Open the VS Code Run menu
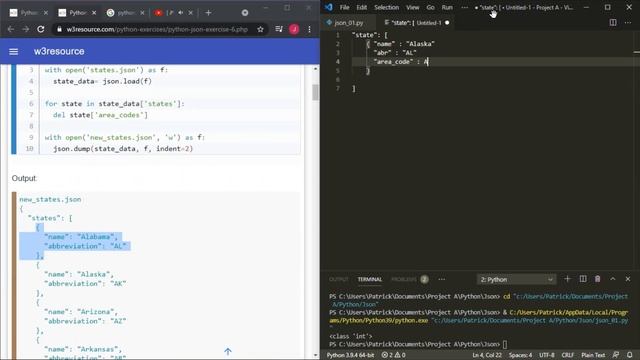Image resolution: width=640 pixels, height=360 pixels. pos(447,7)
